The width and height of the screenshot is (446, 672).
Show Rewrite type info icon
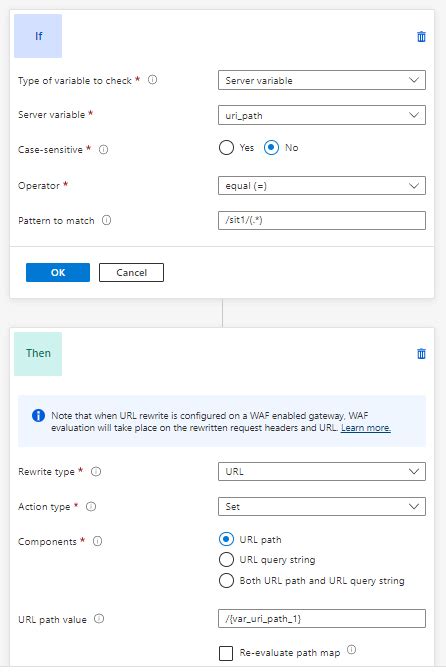click(x=96, y=471)
